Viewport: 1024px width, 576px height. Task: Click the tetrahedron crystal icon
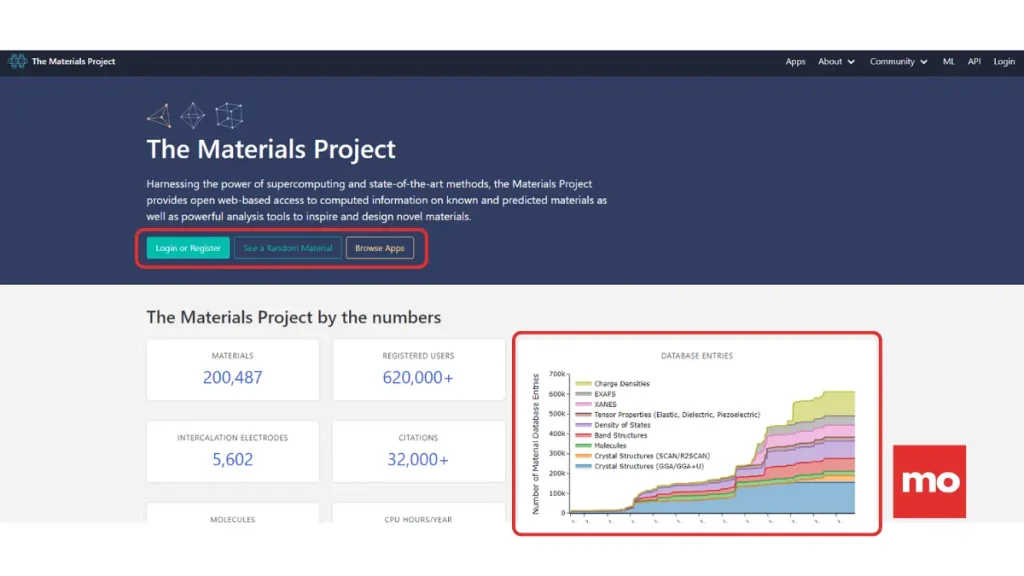(x=159, y=115)
